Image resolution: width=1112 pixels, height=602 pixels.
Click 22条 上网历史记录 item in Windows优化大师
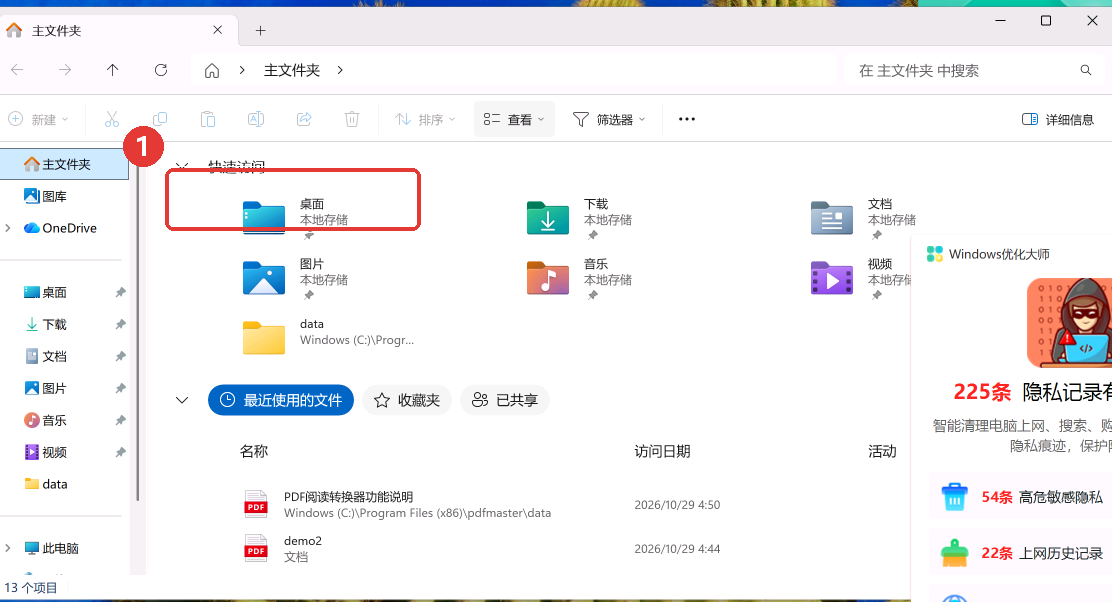point(1021,553)
